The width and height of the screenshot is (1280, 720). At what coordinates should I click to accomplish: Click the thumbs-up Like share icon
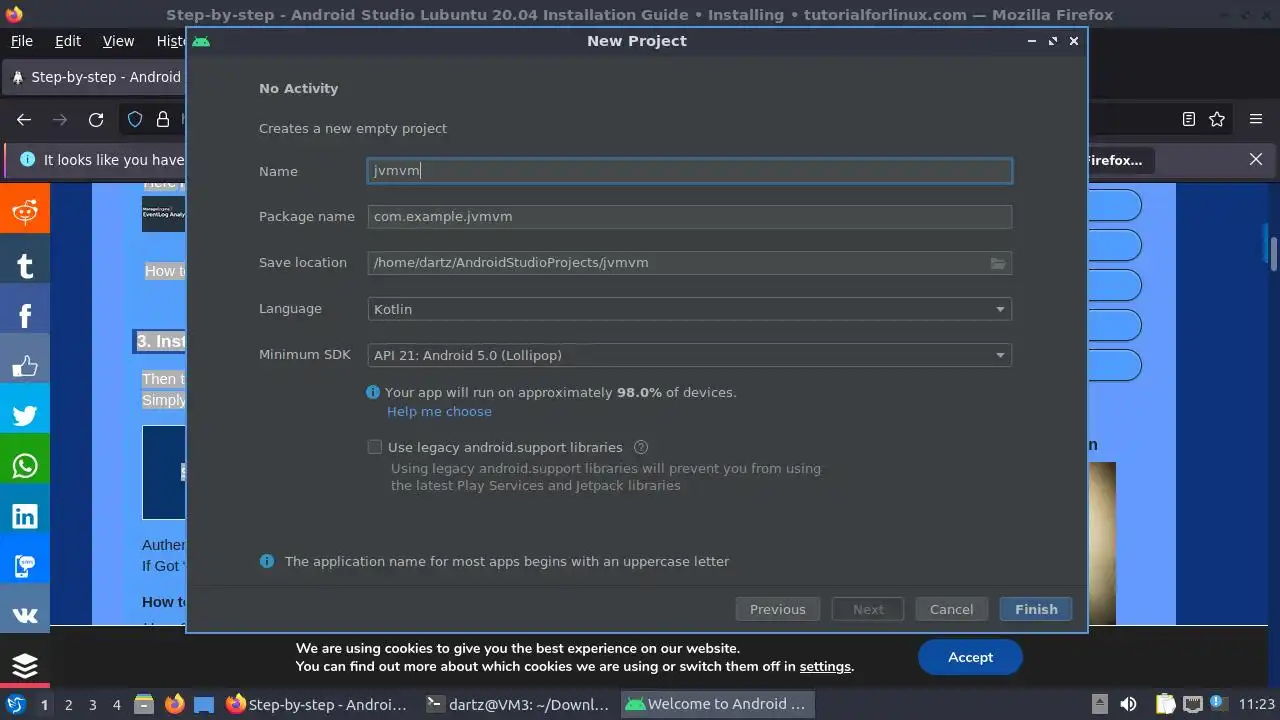click(x=25, y=366)
